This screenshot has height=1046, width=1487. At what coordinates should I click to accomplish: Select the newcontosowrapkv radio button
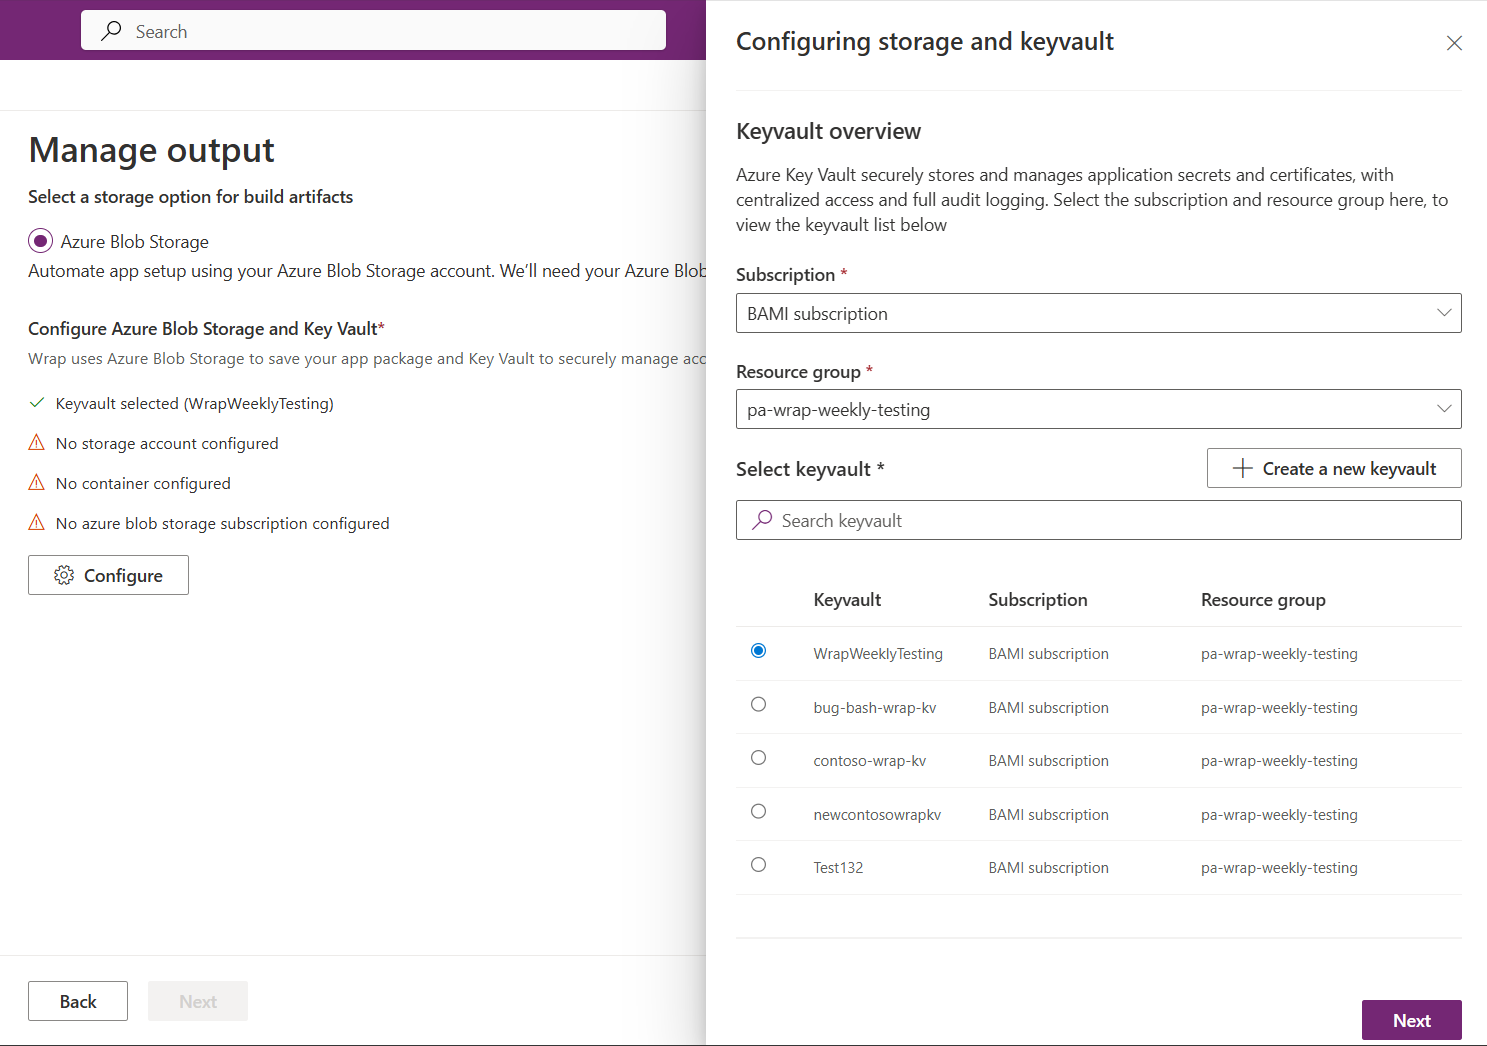(x=759, y=812)
